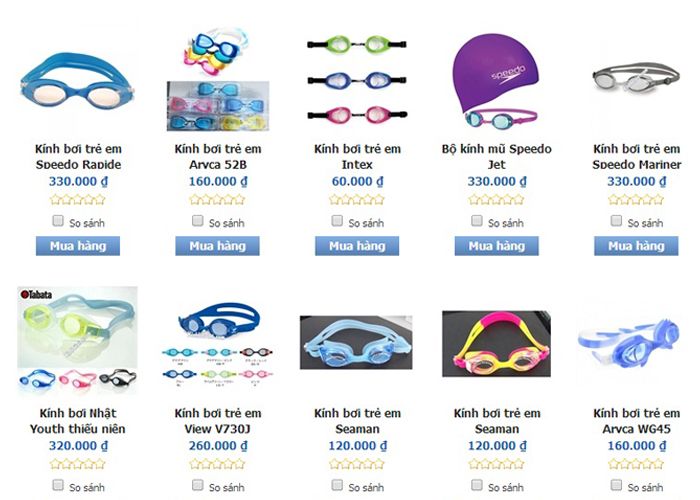Buy the Intex kids goggles
Image resolution: width=700 pixels, height=500 pixels.
(x=357, y=246)
